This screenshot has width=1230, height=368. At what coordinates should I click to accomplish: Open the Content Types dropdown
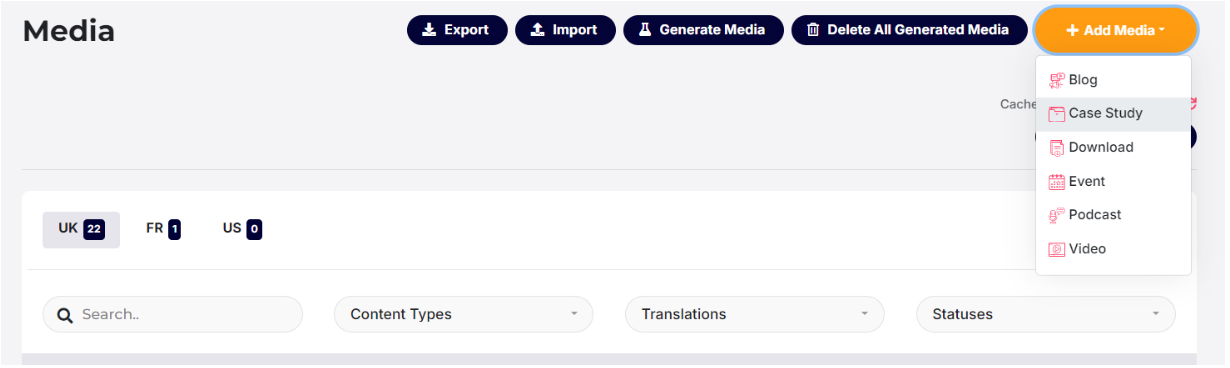click(463, 314)
